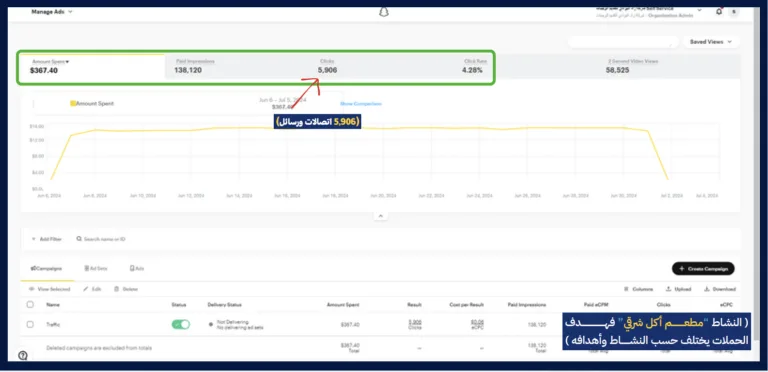
Task: Sort the table by the Name column header
Action: (x=52, y=304)
